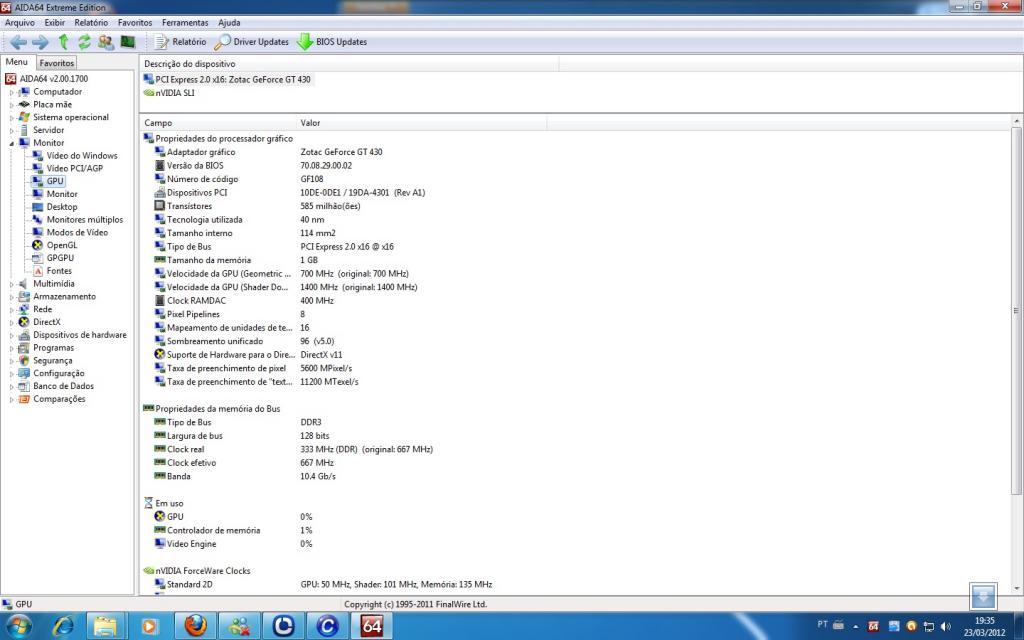Screen dimensions: 1024x640
Task: Expand the Sistema operacional tree node
Action: coord(11,118)
